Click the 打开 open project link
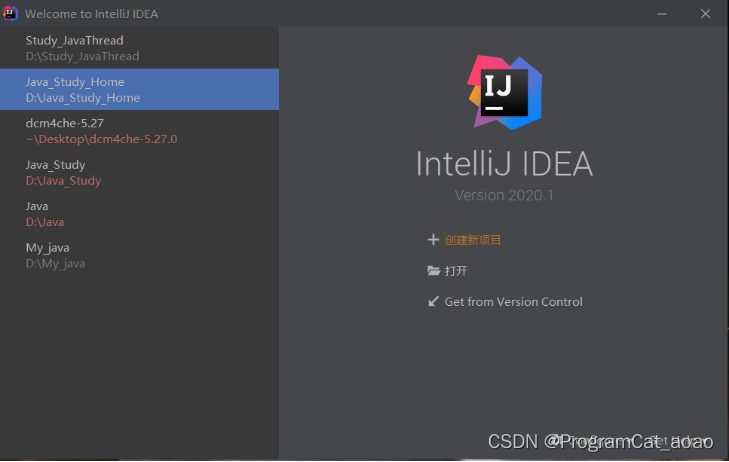Image resolution: width=729 pixels, height=462 pixels. click(456, 271)
